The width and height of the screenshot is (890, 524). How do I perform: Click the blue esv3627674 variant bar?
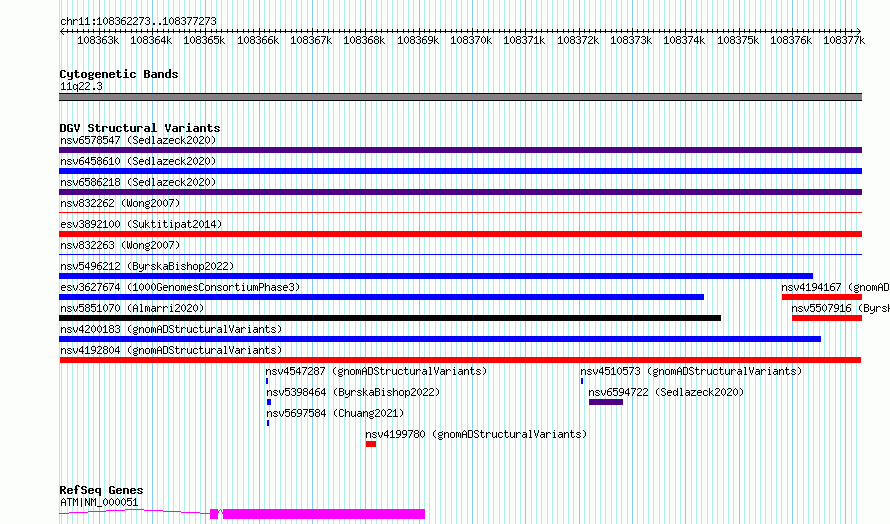tap(381, 297)
